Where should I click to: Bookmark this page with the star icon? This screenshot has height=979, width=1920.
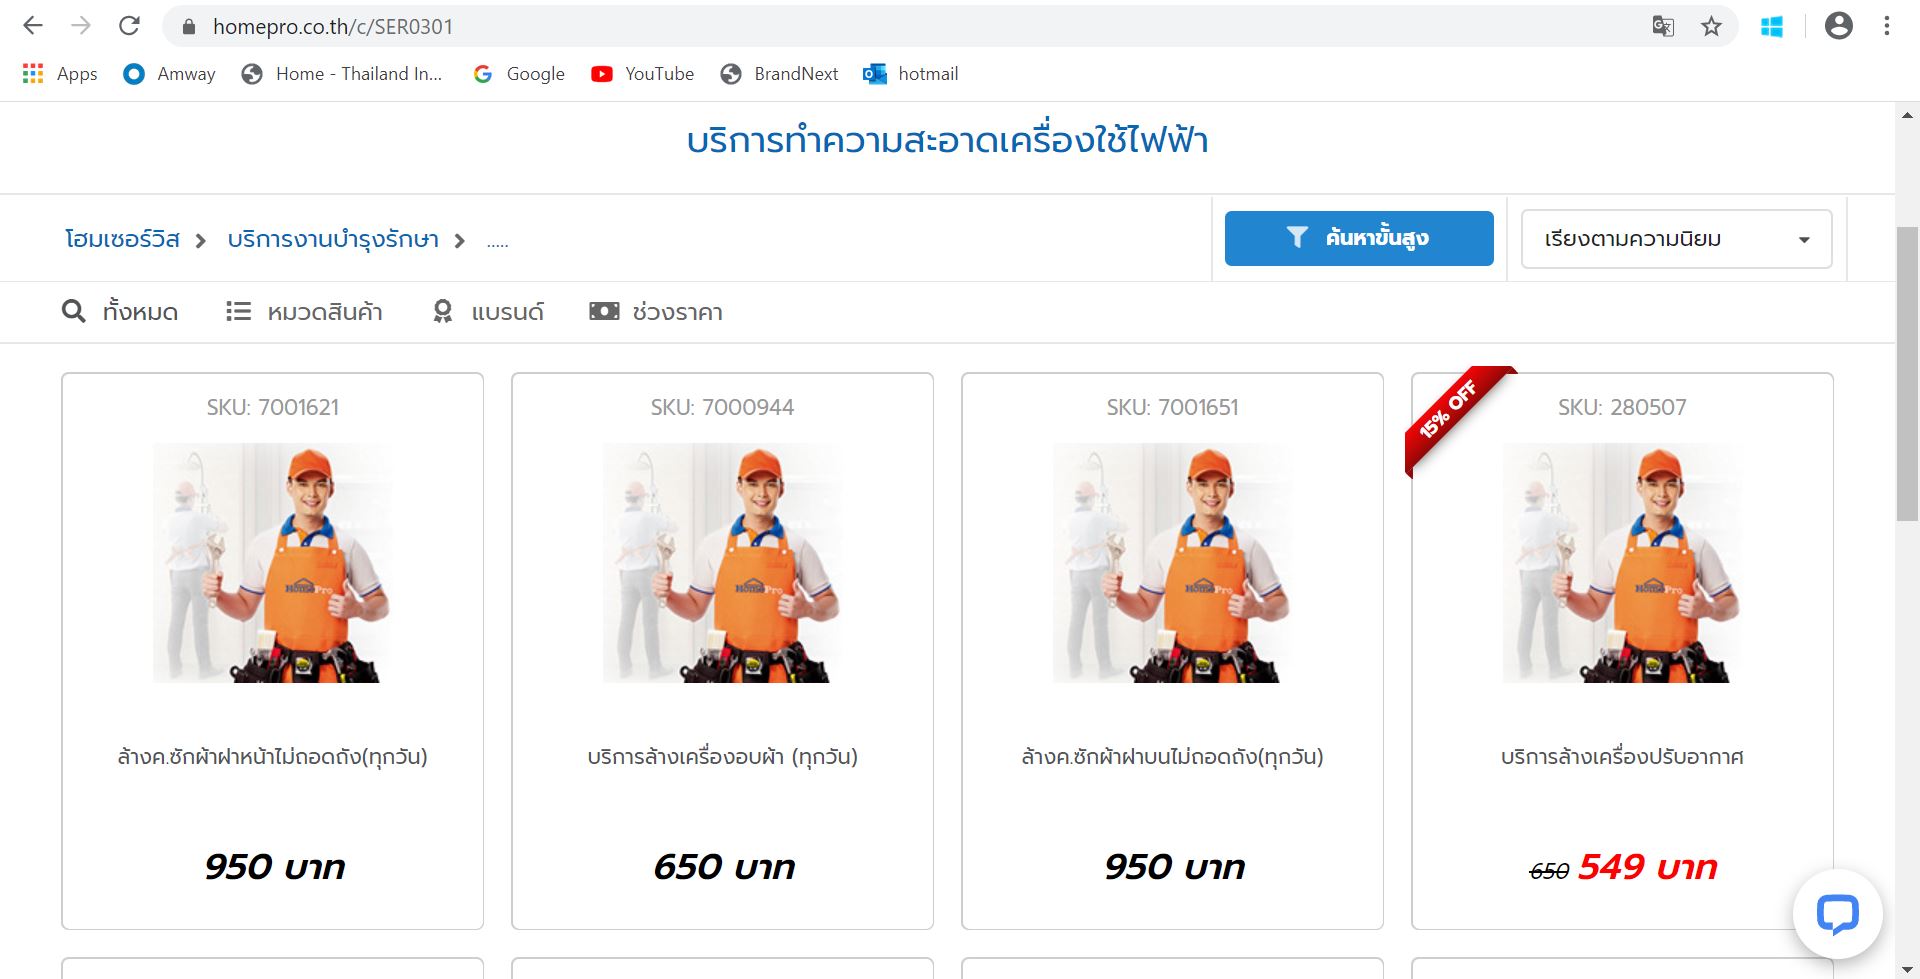(x=1711, y=26)
